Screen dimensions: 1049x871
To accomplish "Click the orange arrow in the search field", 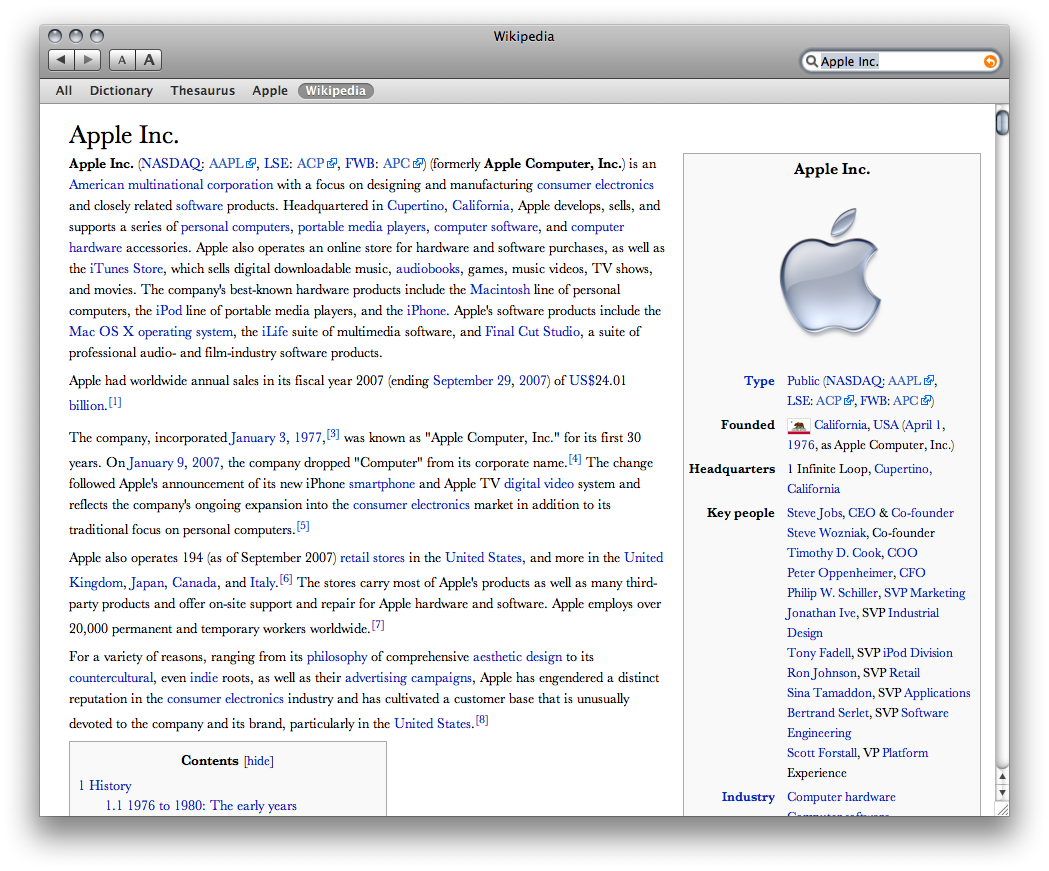I will click(988, 61).
